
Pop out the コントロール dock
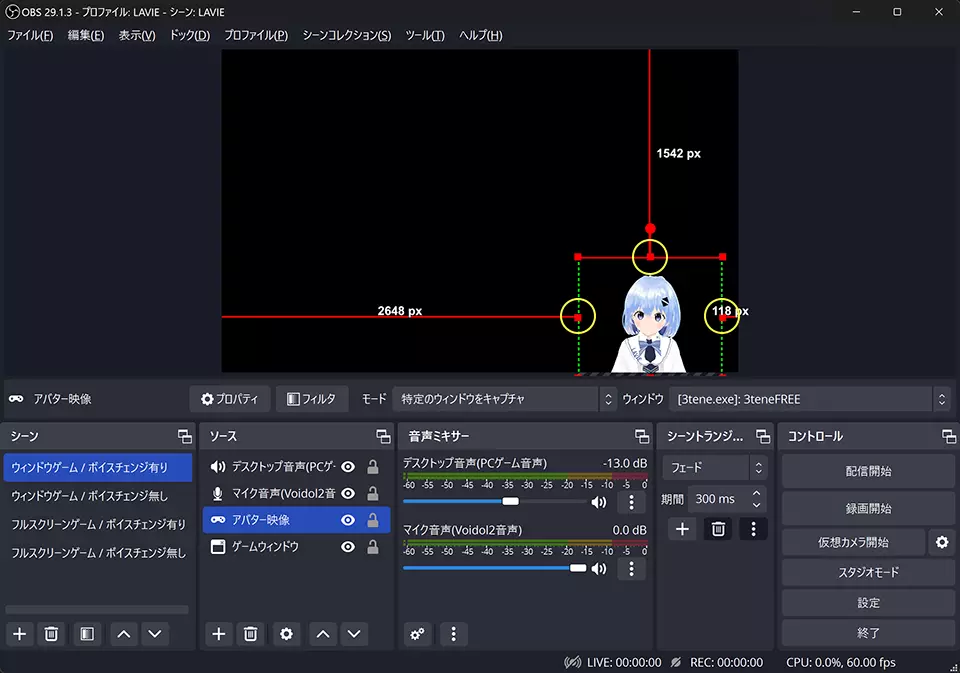click(x=949, y=436)
